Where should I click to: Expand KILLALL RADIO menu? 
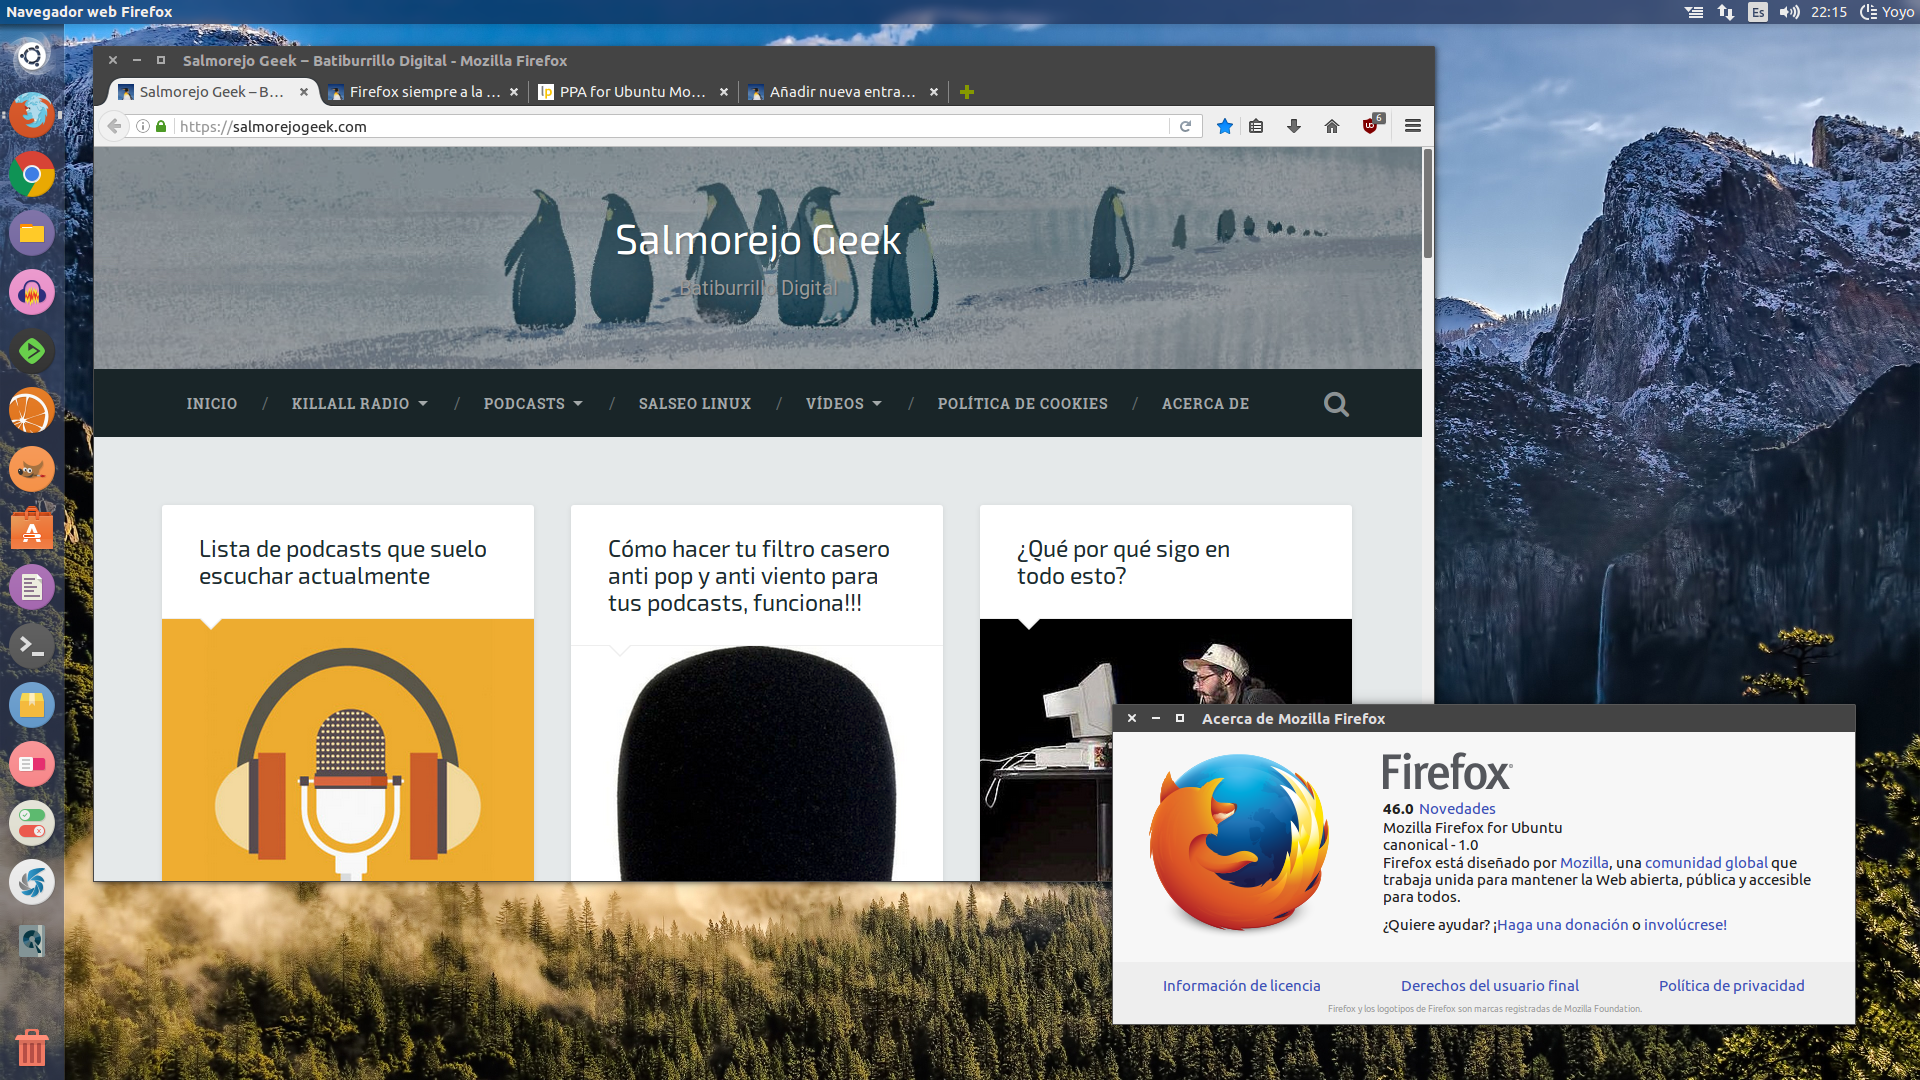tap(359, 404)
